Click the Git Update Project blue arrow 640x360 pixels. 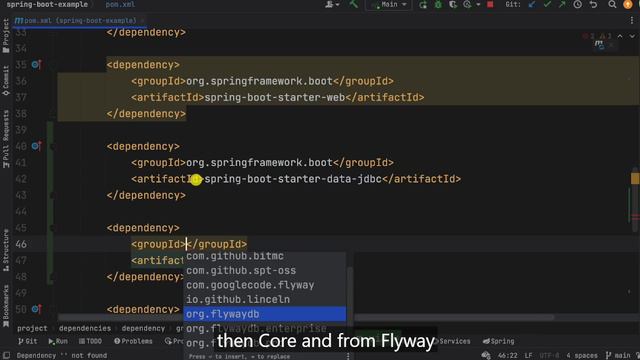(x=532, y=4)
